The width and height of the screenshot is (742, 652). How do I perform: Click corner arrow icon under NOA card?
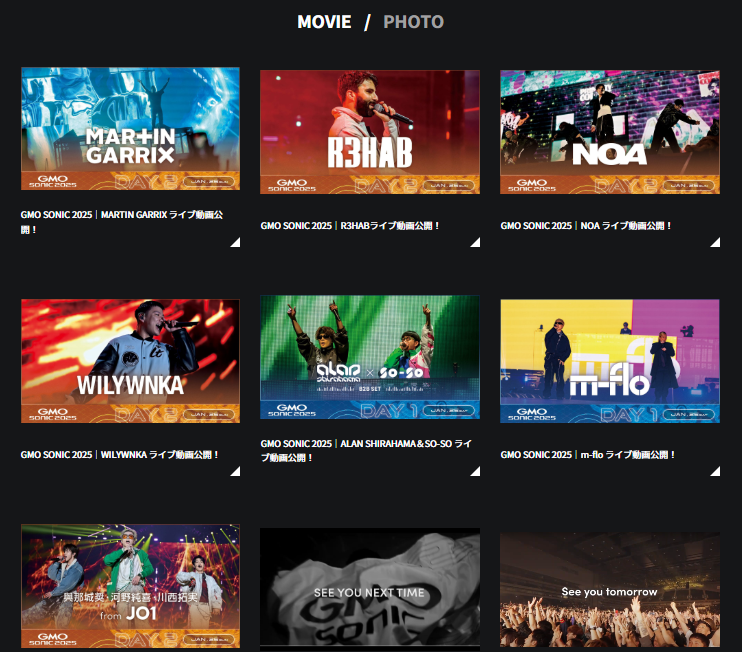coord(715,242)
